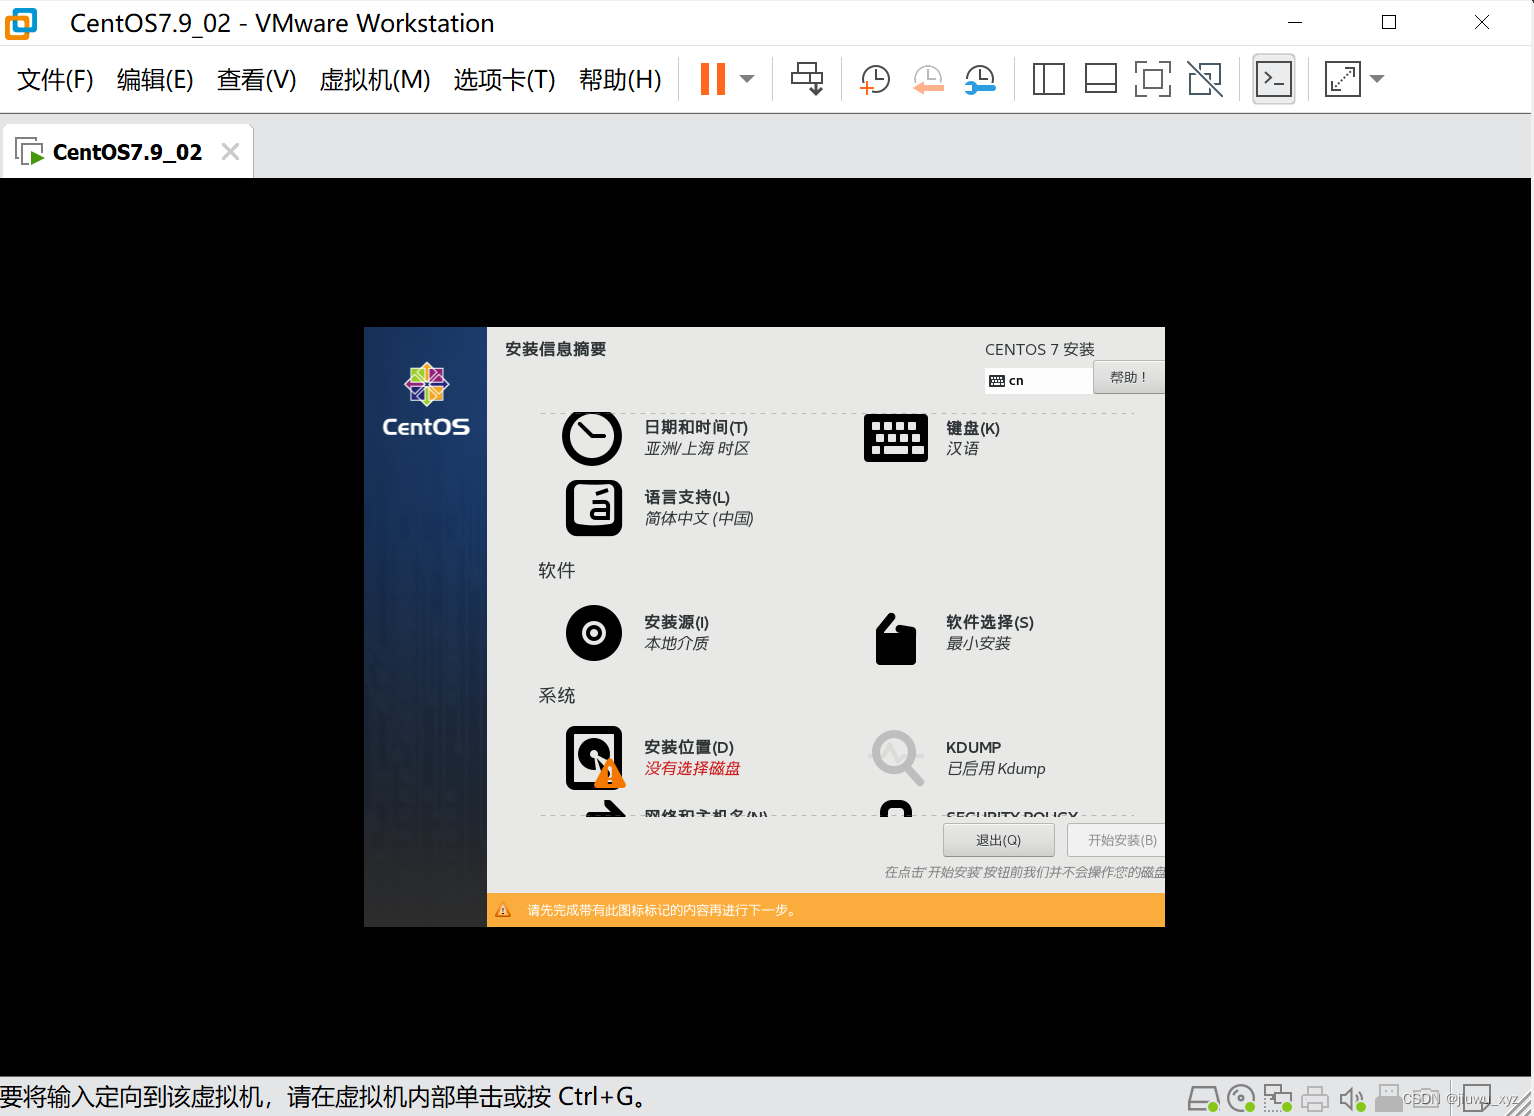
Task: Click the 帮助! button in installer
Action: pos(1129,377)
